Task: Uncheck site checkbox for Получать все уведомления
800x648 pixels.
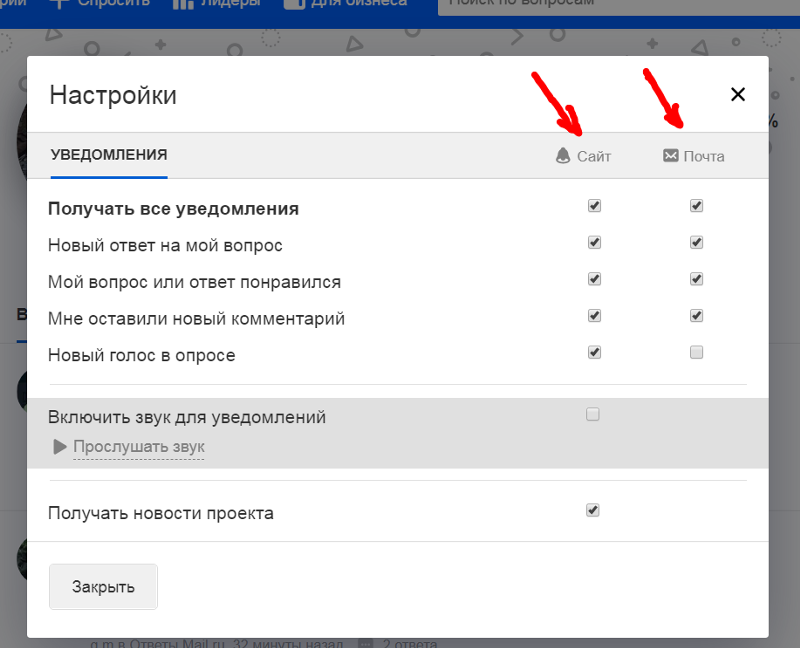Action: tap(594, 206)
